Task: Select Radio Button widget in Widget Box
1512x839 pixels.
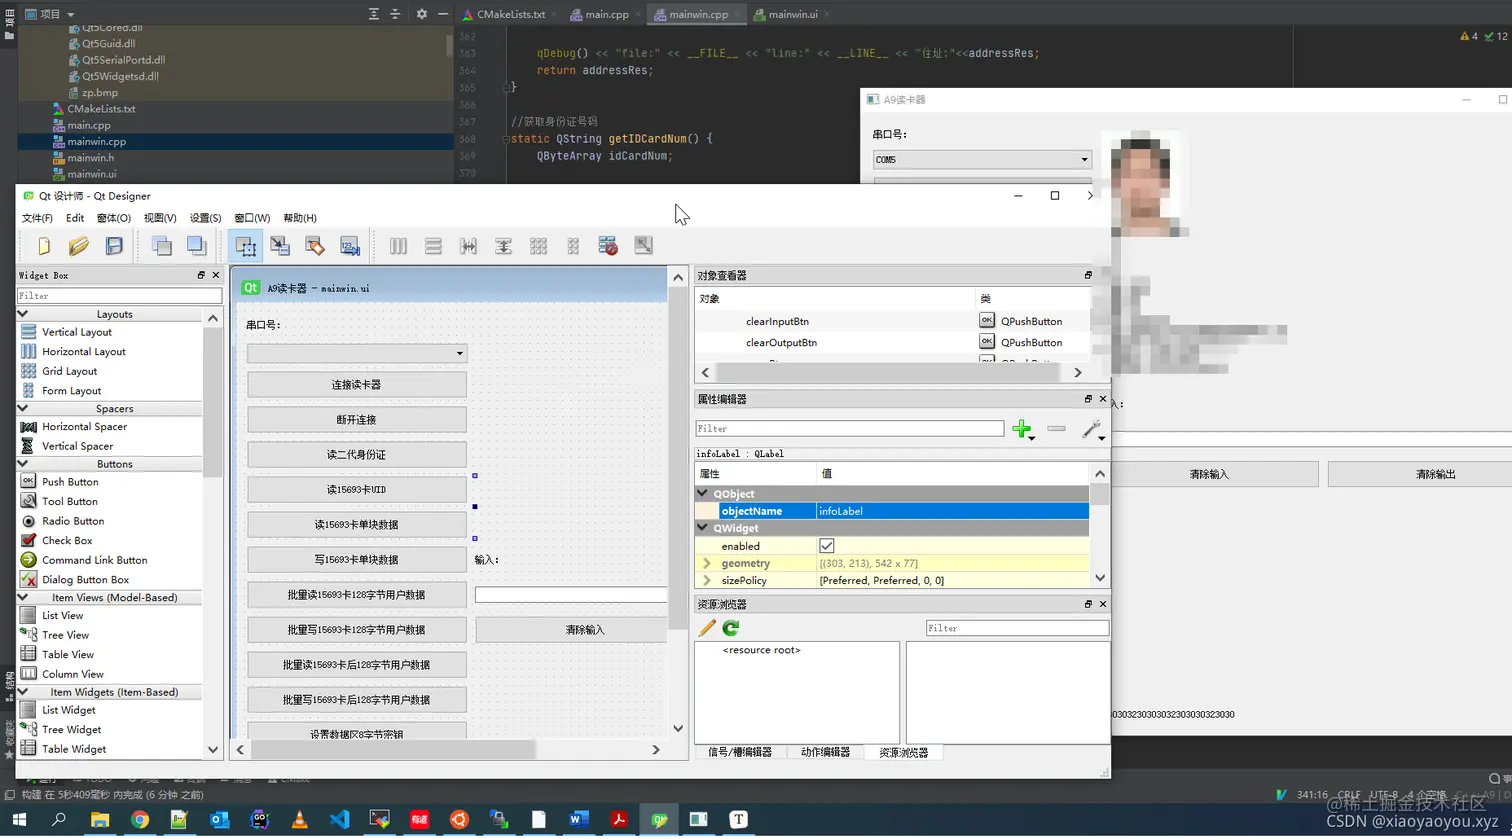Action: 72,521
